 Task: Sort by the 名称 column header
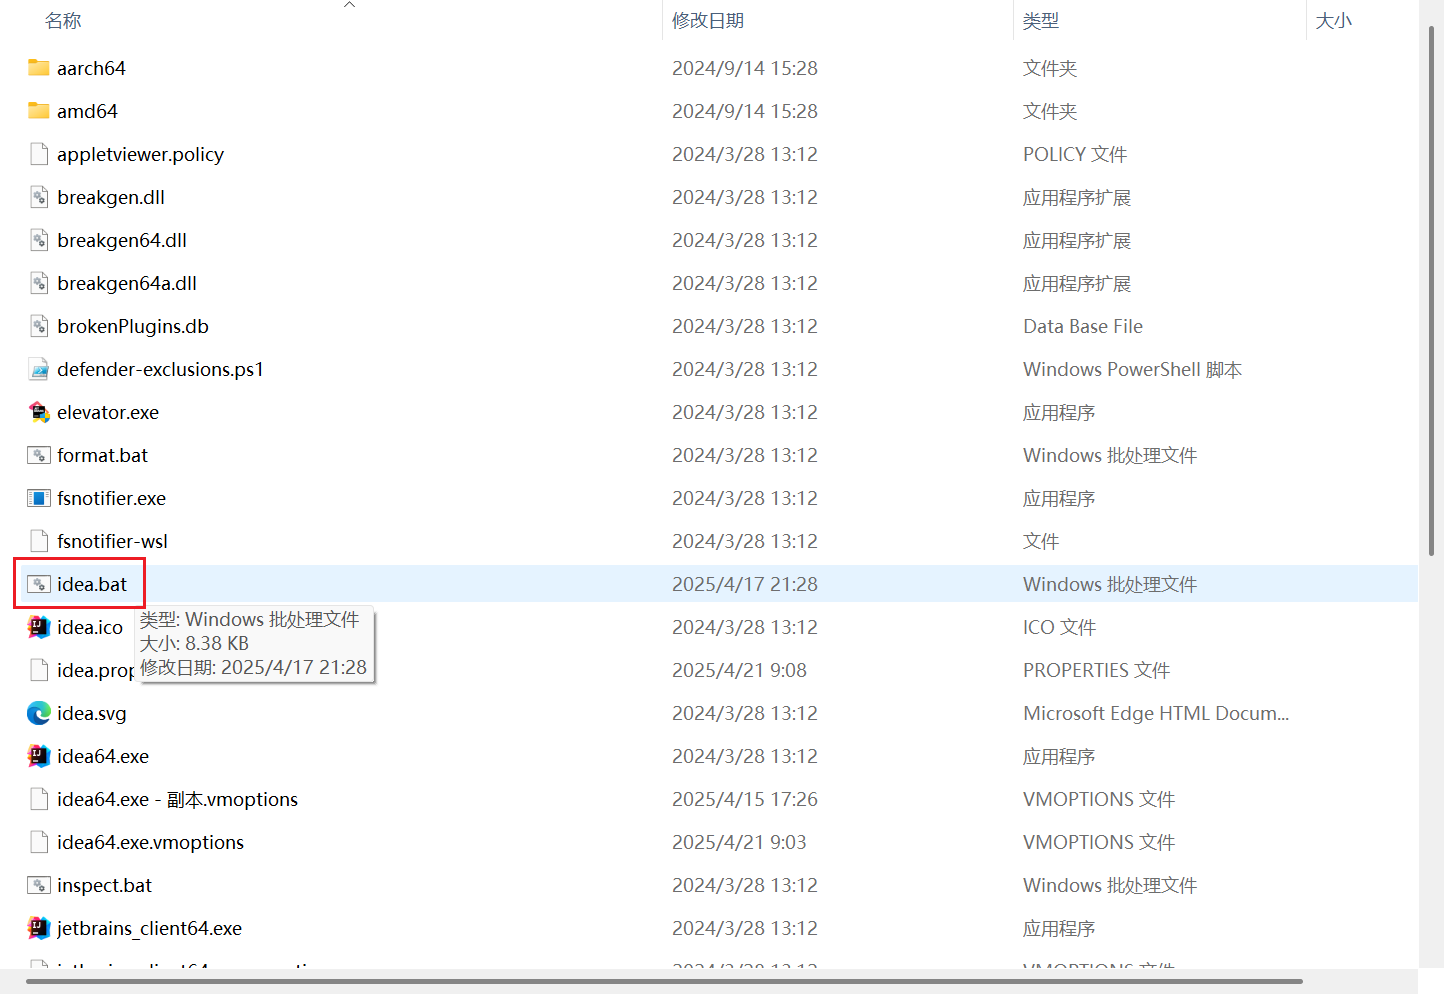63,21
